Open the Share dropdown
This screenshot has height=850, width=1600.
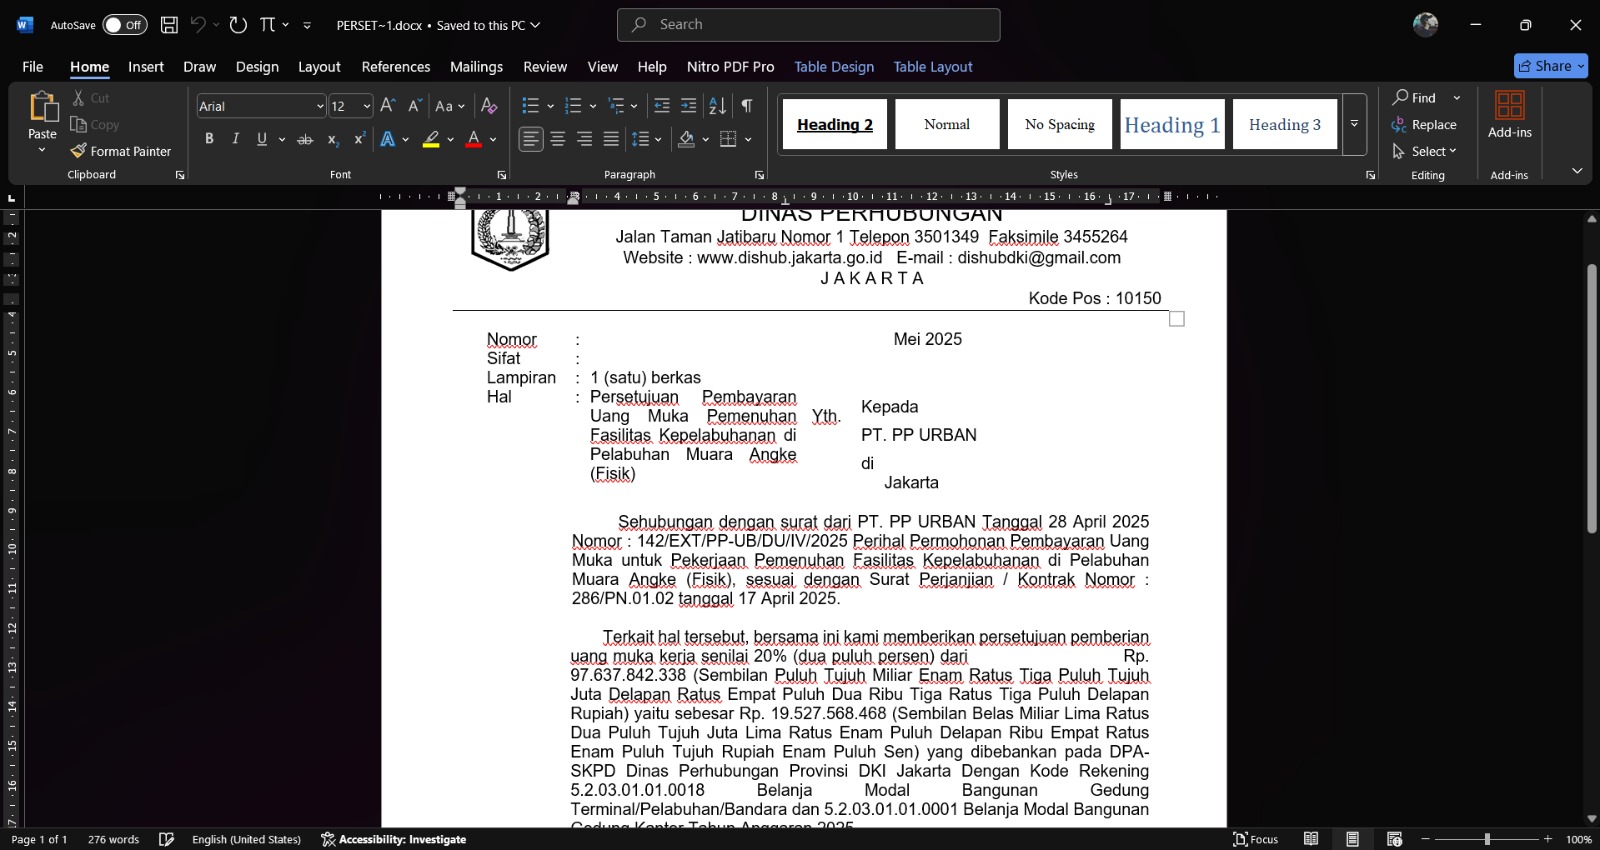pyautogui.click(x=1581, y=66)
